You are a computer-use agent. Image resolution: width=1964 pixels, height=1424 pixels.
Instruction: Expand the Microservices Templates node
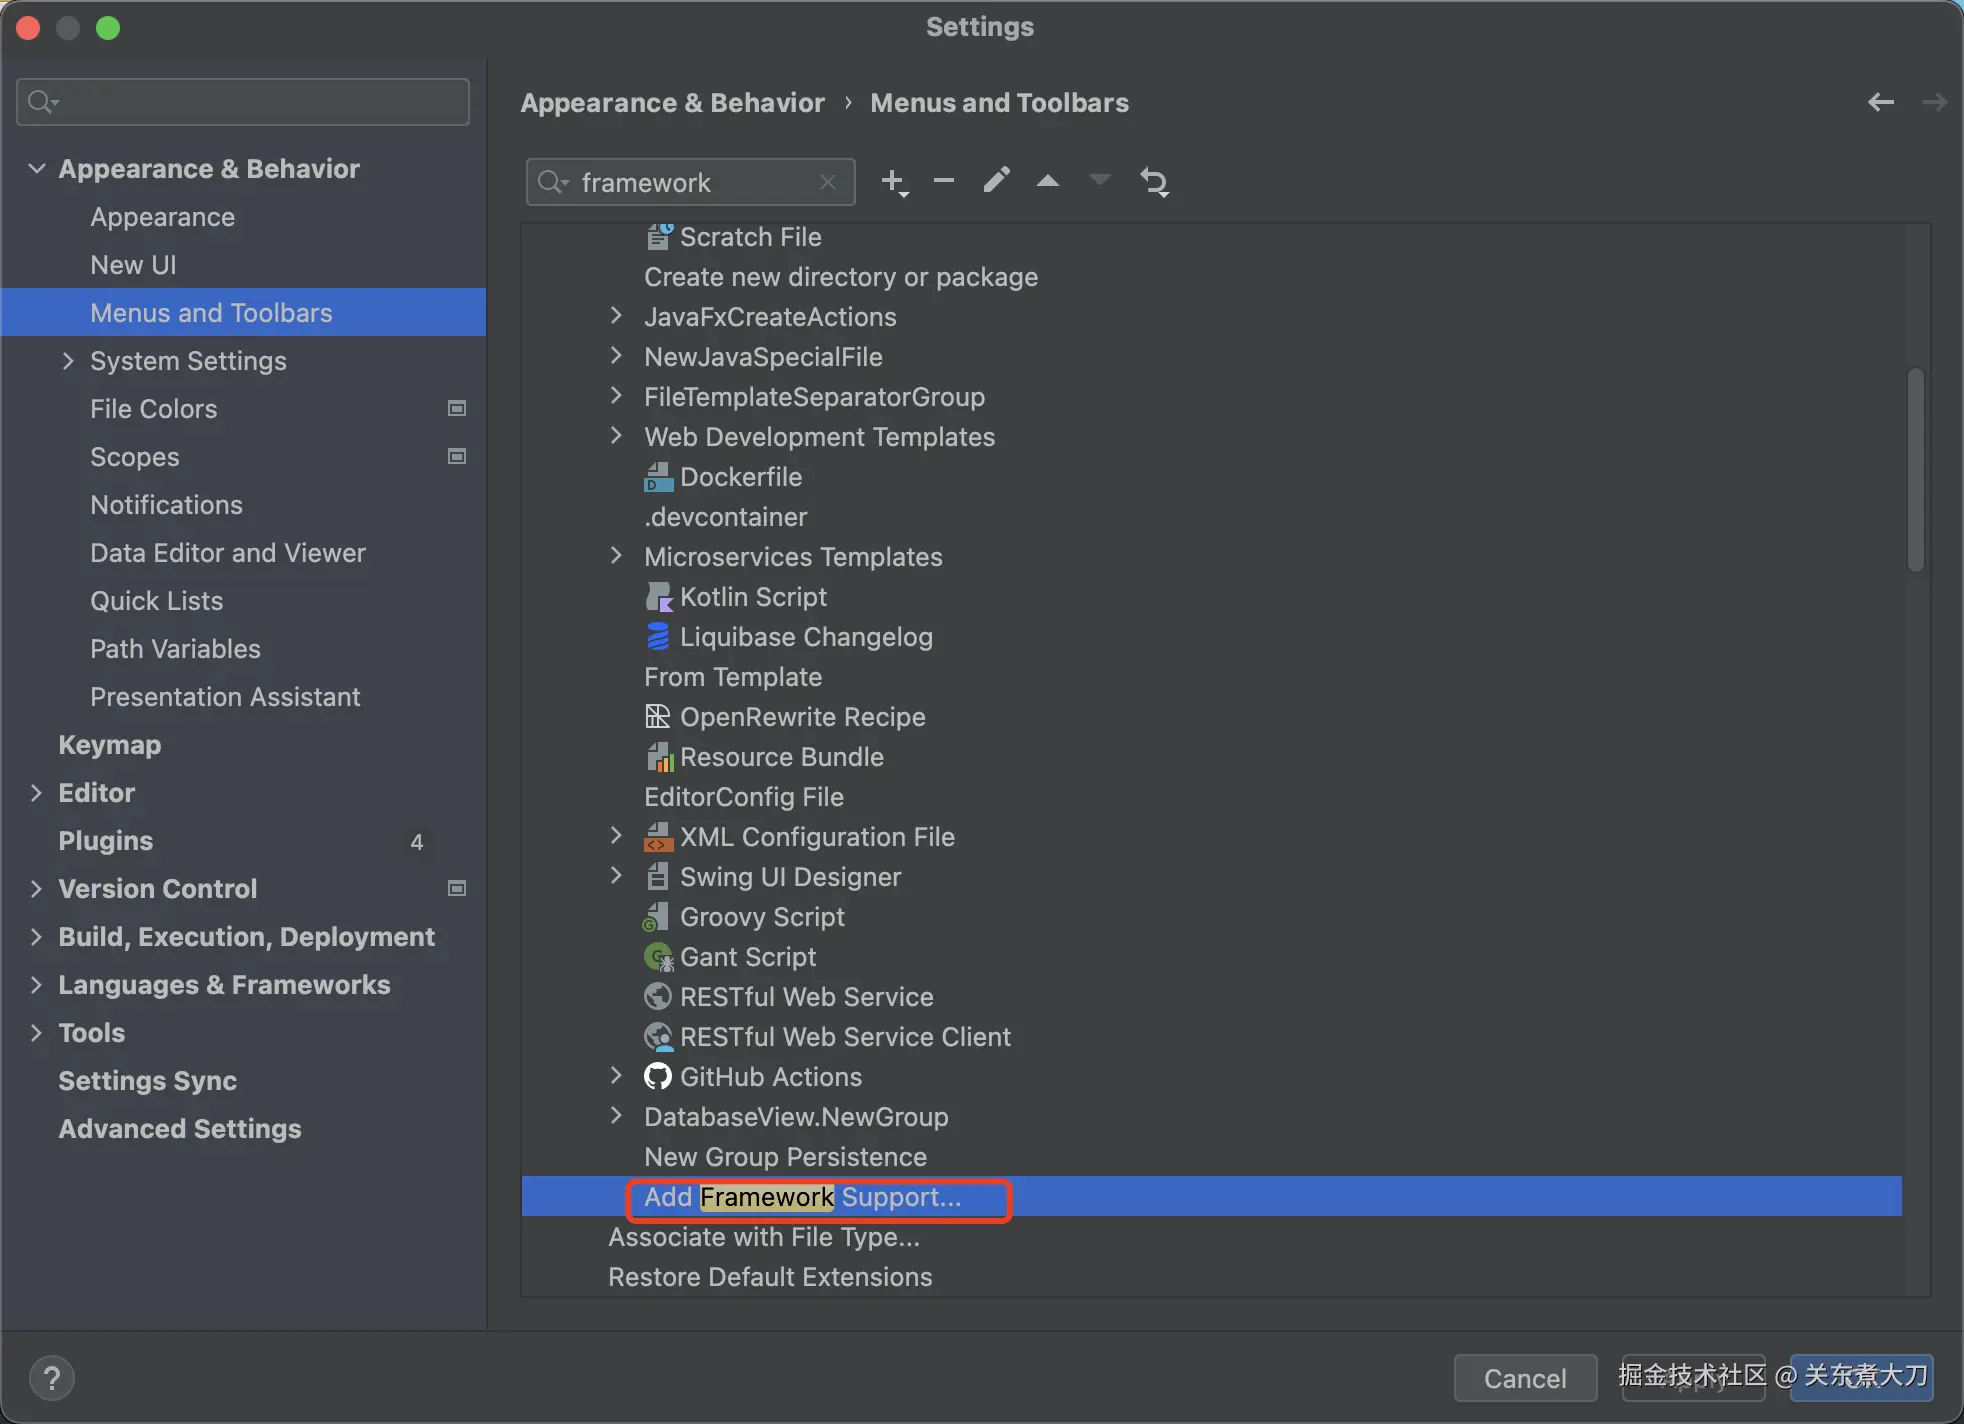[616, 557]
